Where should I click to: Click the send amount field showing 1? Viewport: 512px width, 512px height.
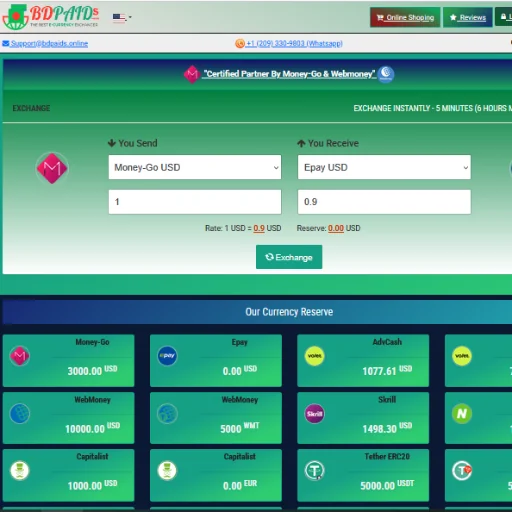coord(195,202)
